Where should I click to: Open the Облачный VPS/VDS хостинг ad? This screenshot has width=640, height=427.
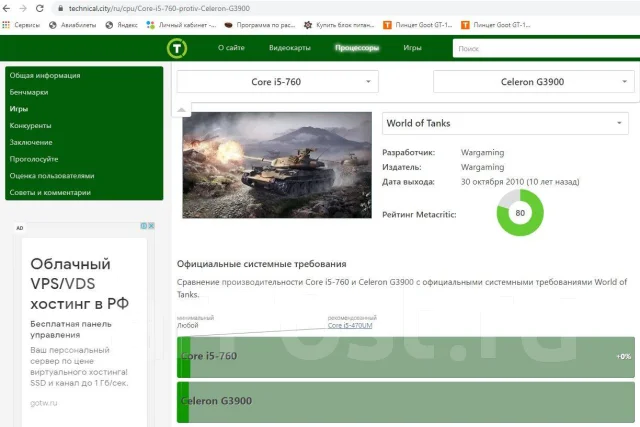tap(80, 284)
